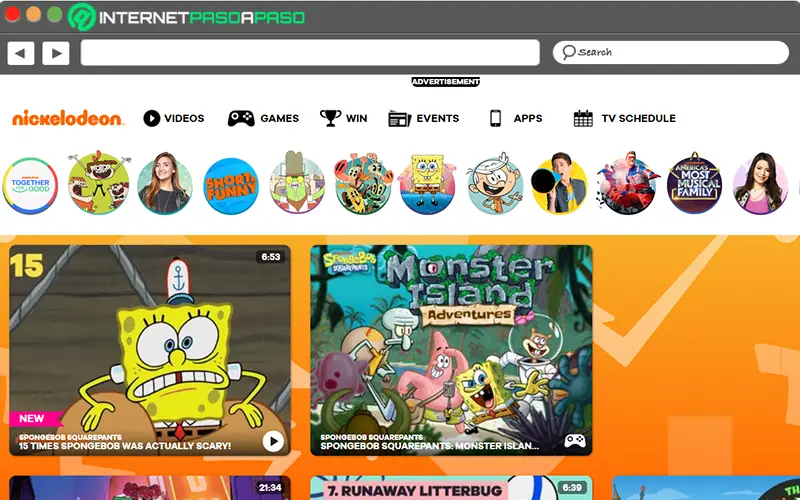
Task: Open the TV SCHEDULE menu item
Action: (x=638, y=118)
